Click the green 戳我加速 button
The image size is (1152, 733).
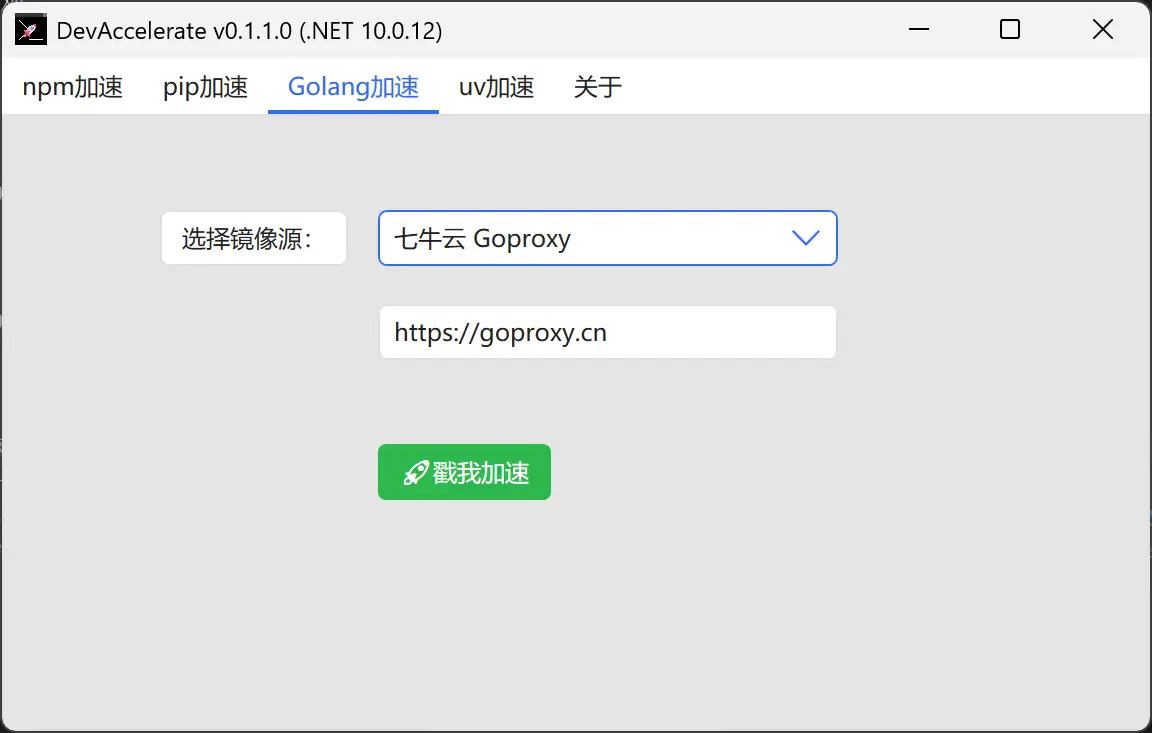(464, 472)
